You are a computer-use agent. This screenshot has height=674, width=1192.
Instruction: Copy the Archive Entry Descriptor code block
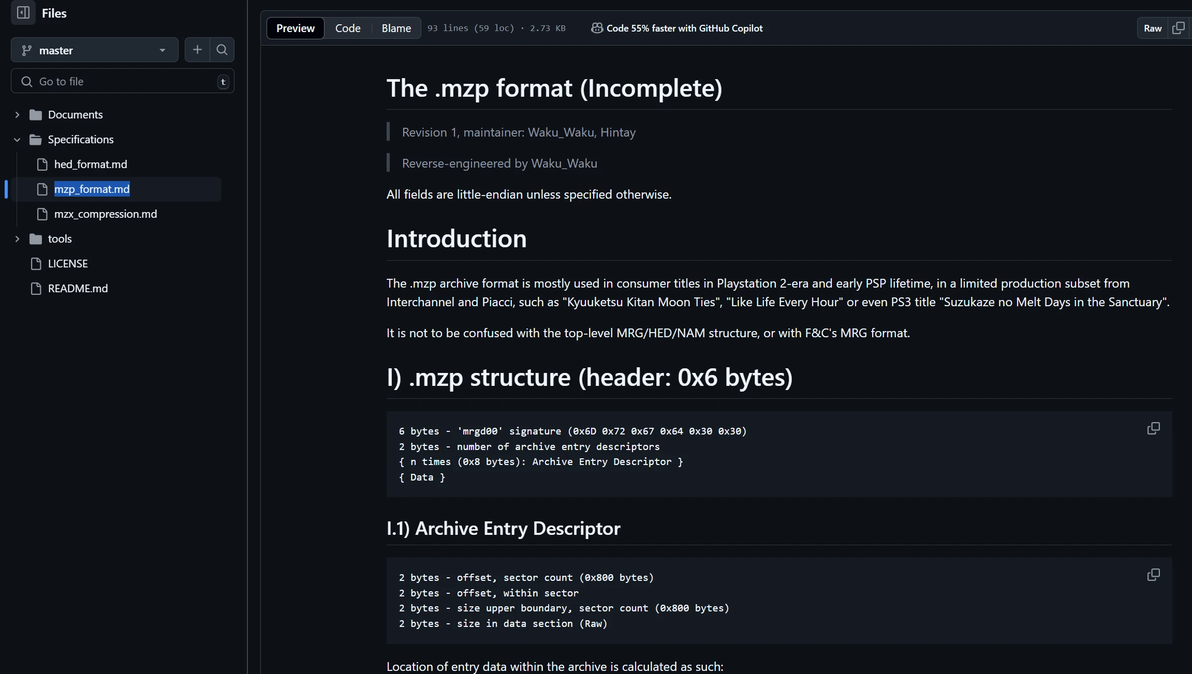click(1153, 575)
